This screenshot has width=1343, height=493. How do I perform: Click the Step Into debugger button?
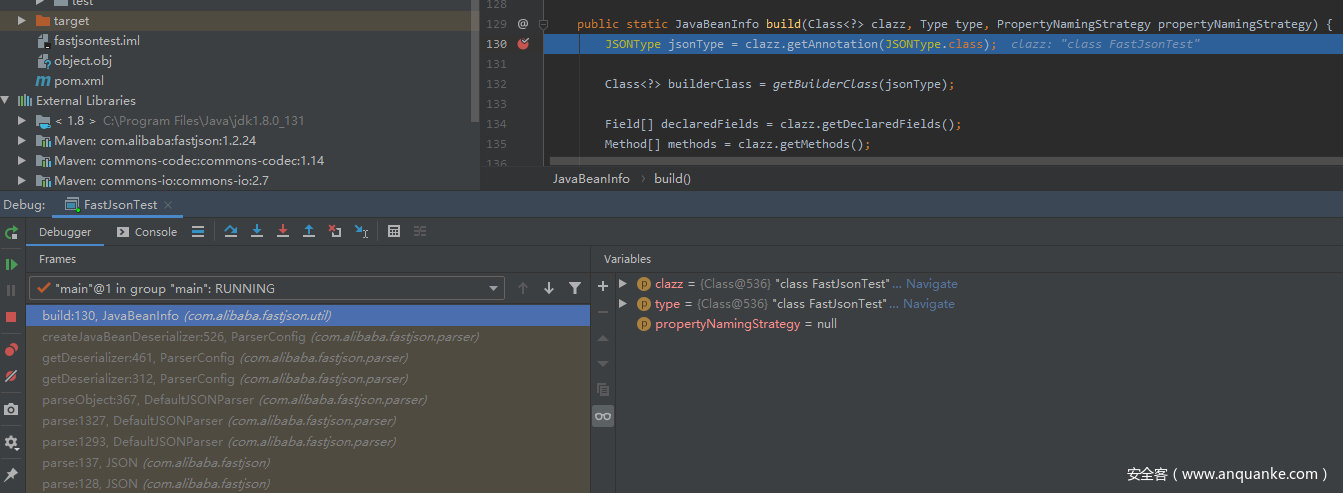pos(257,231)
